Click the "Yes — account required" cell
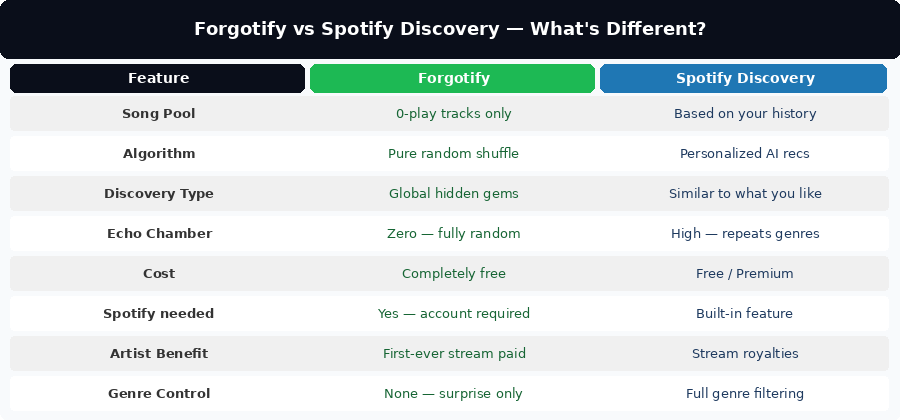 453,314
